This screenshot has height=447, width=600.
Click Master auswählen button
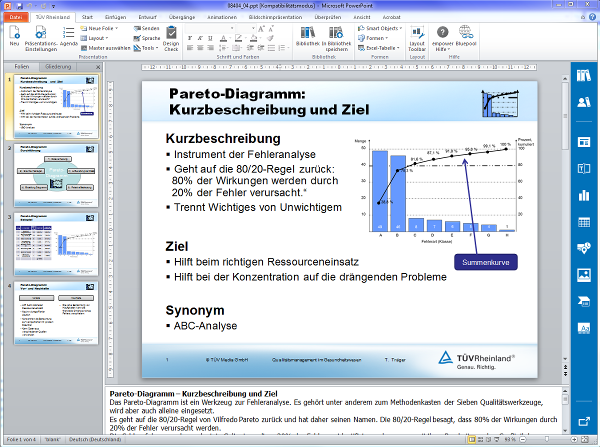tap(106, 47)
